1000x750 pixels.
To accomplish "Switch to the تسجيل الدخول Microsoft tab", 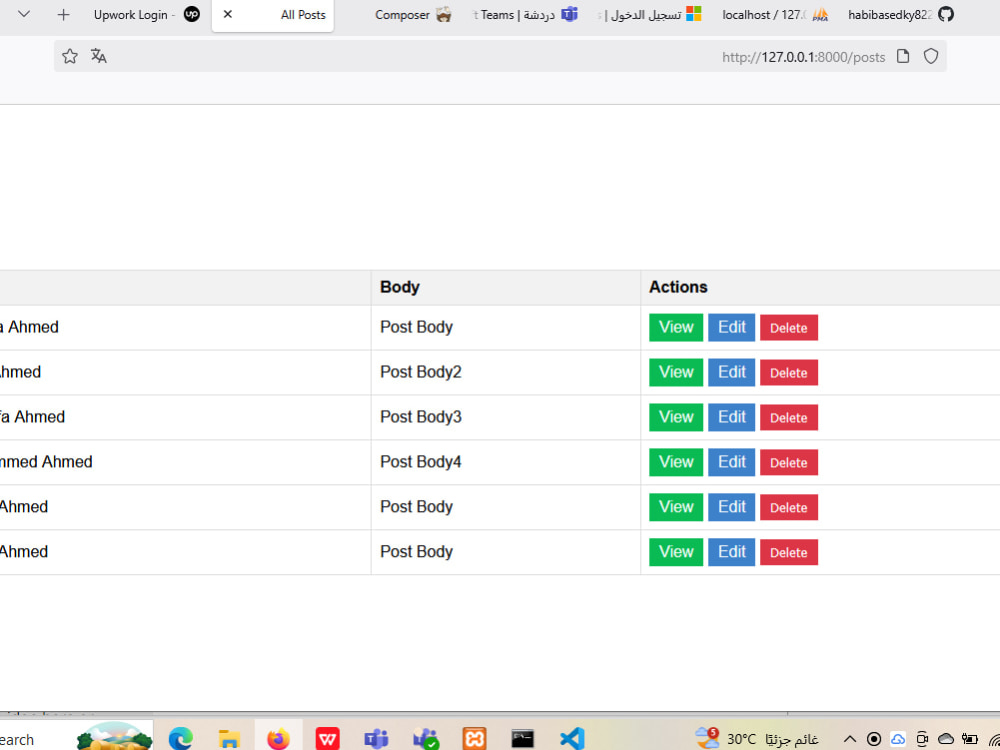I will coord(651,15).
